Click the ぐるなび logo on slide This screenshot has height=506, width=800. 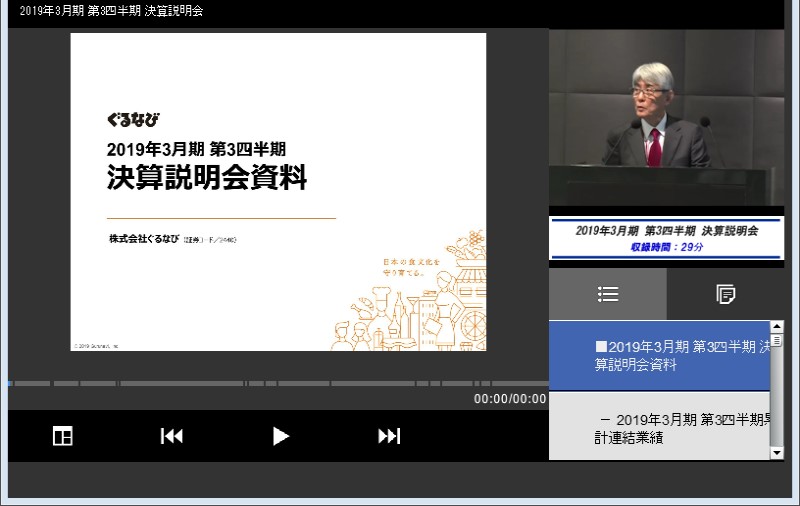133,120
